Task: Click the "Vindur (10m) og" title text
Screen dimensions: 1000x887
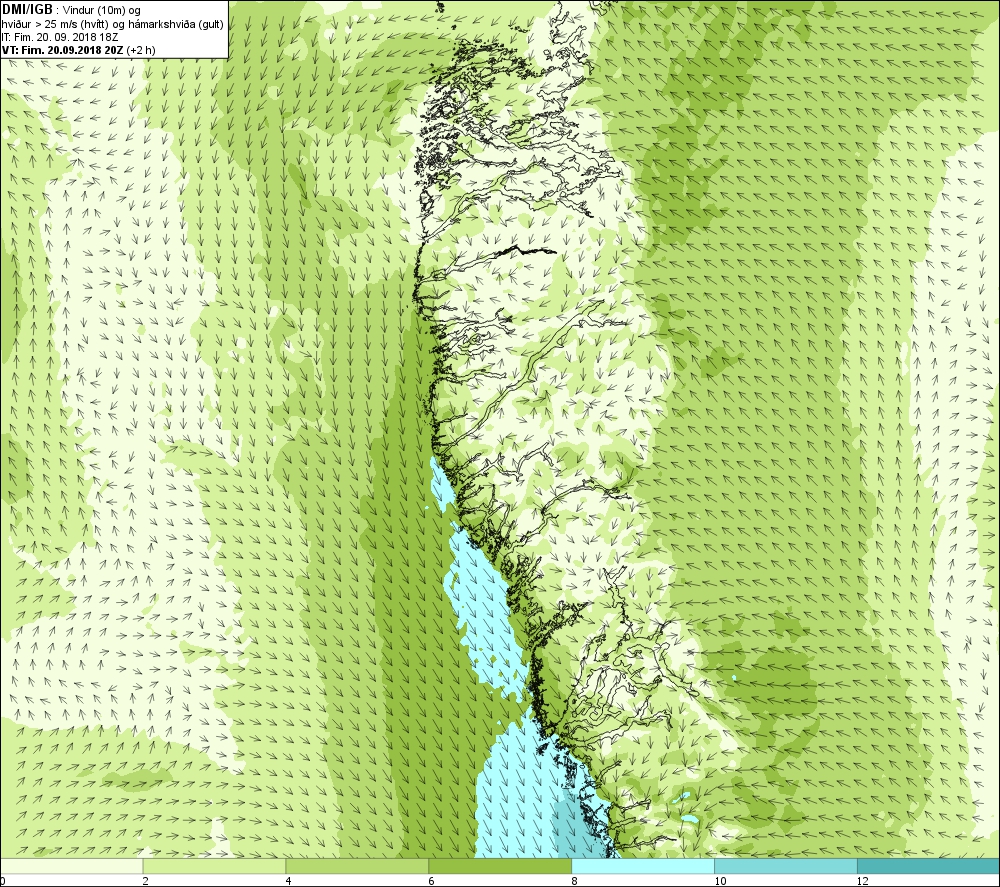Action: [x=102, y=11]
